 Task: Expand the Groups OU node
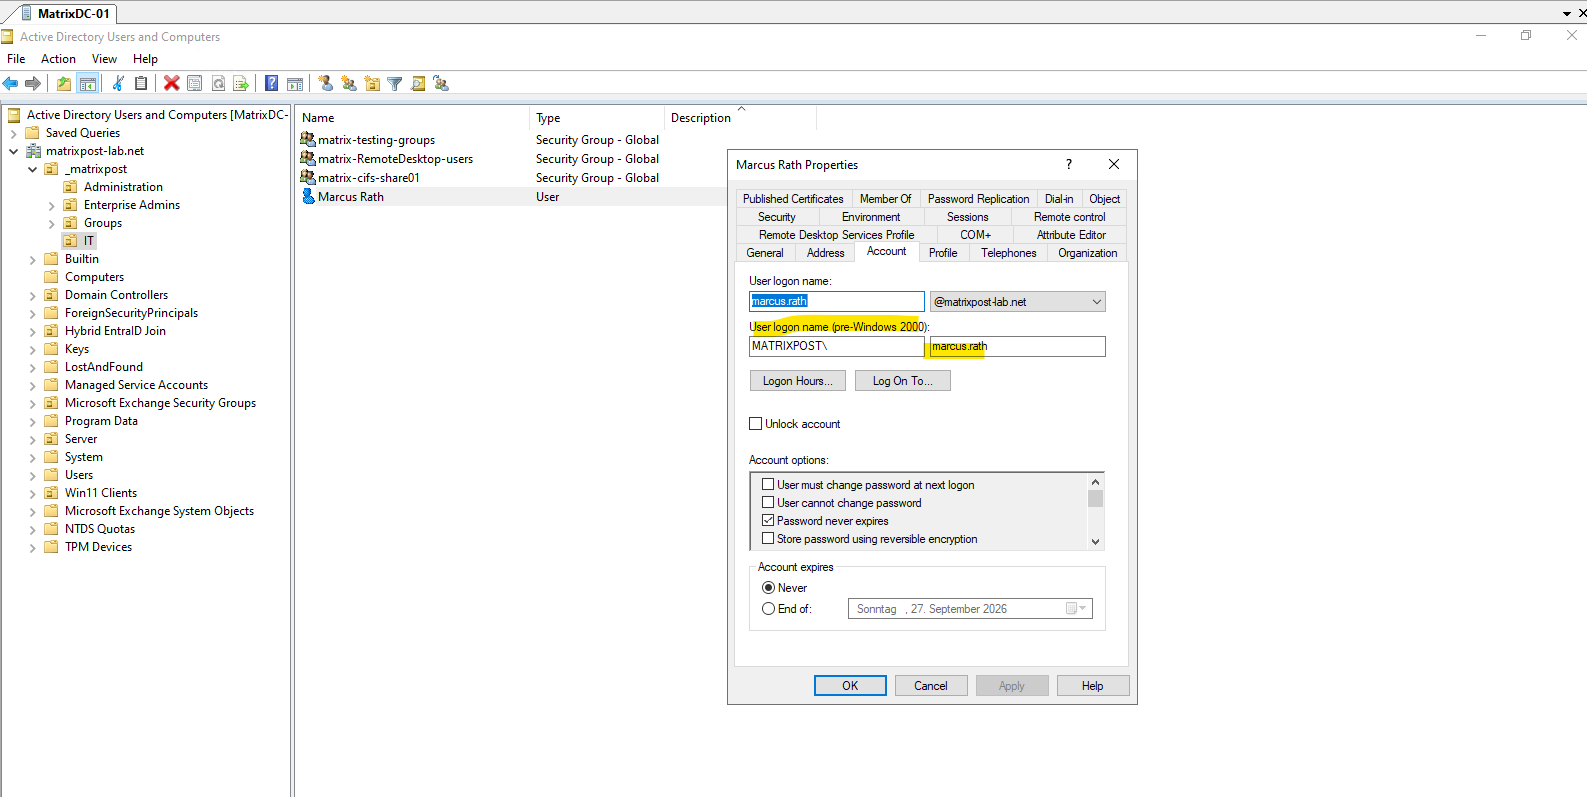click(x=51, y=223)
